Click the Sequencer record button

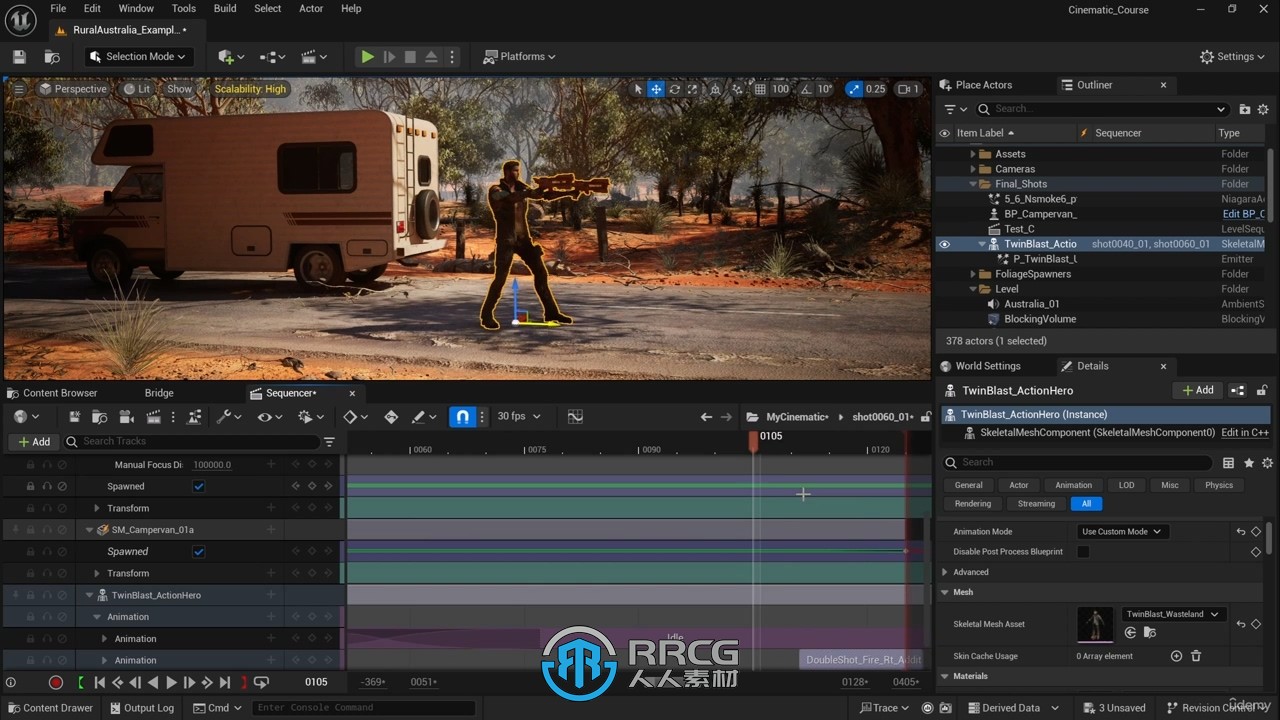[x=56, y=682]
